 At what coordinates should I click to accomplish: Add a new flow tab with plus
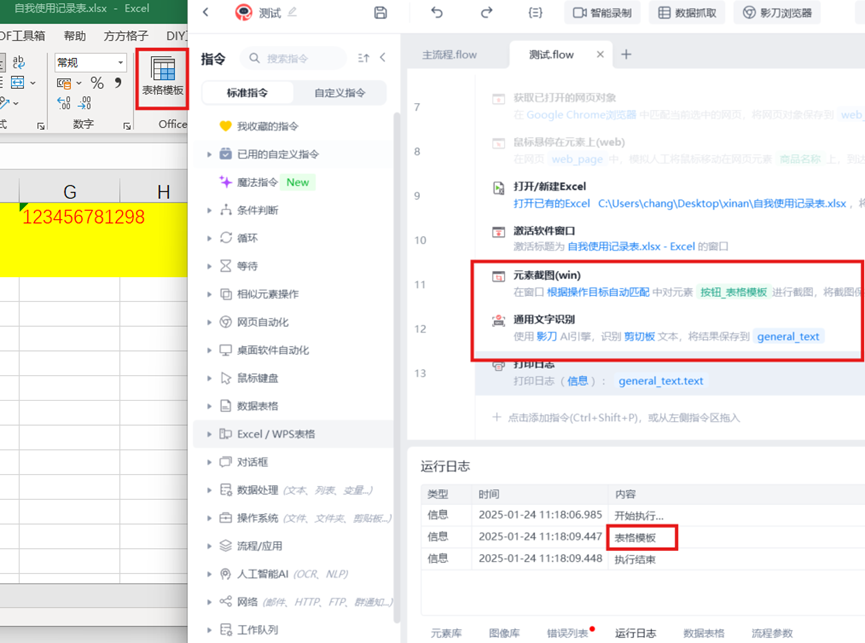(x=626, y=54)
